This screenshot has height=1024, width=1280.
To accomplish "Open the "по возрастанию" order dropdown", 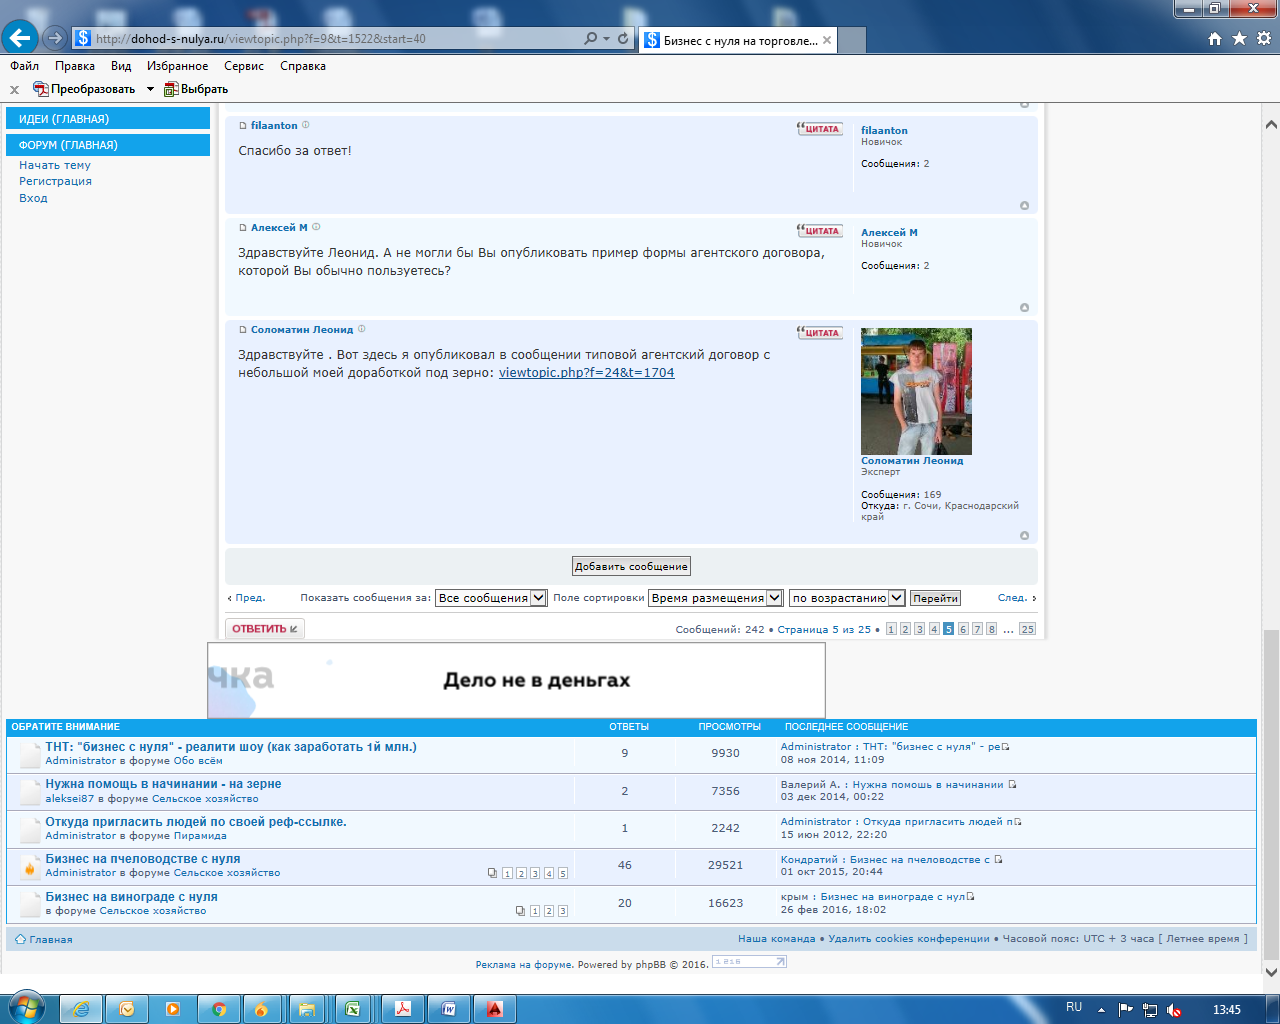I will click(x=847, y=598).
